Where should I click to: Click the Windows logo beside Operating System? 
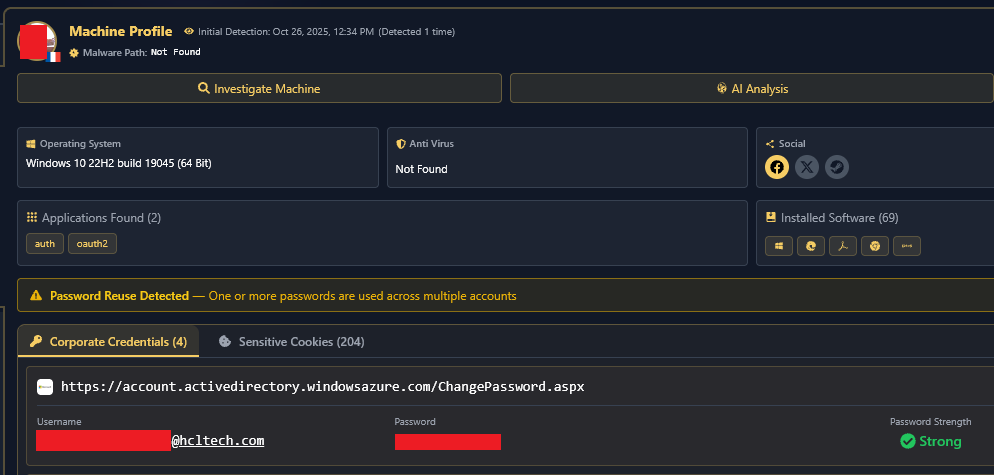pos(30,144)
